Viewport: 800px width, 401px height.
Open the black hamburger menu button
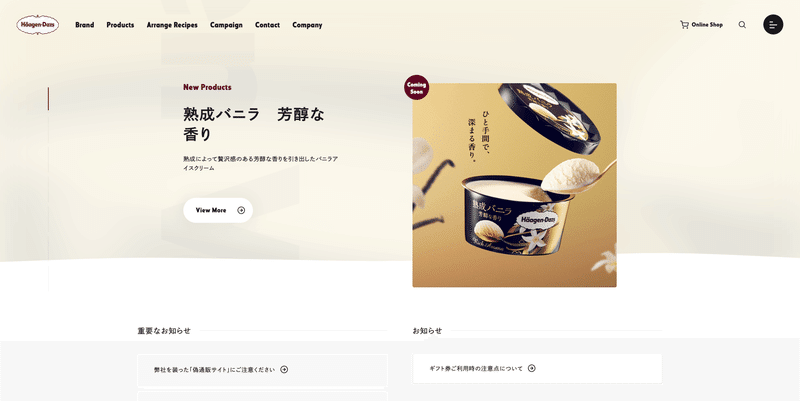[x=773, y=24]
